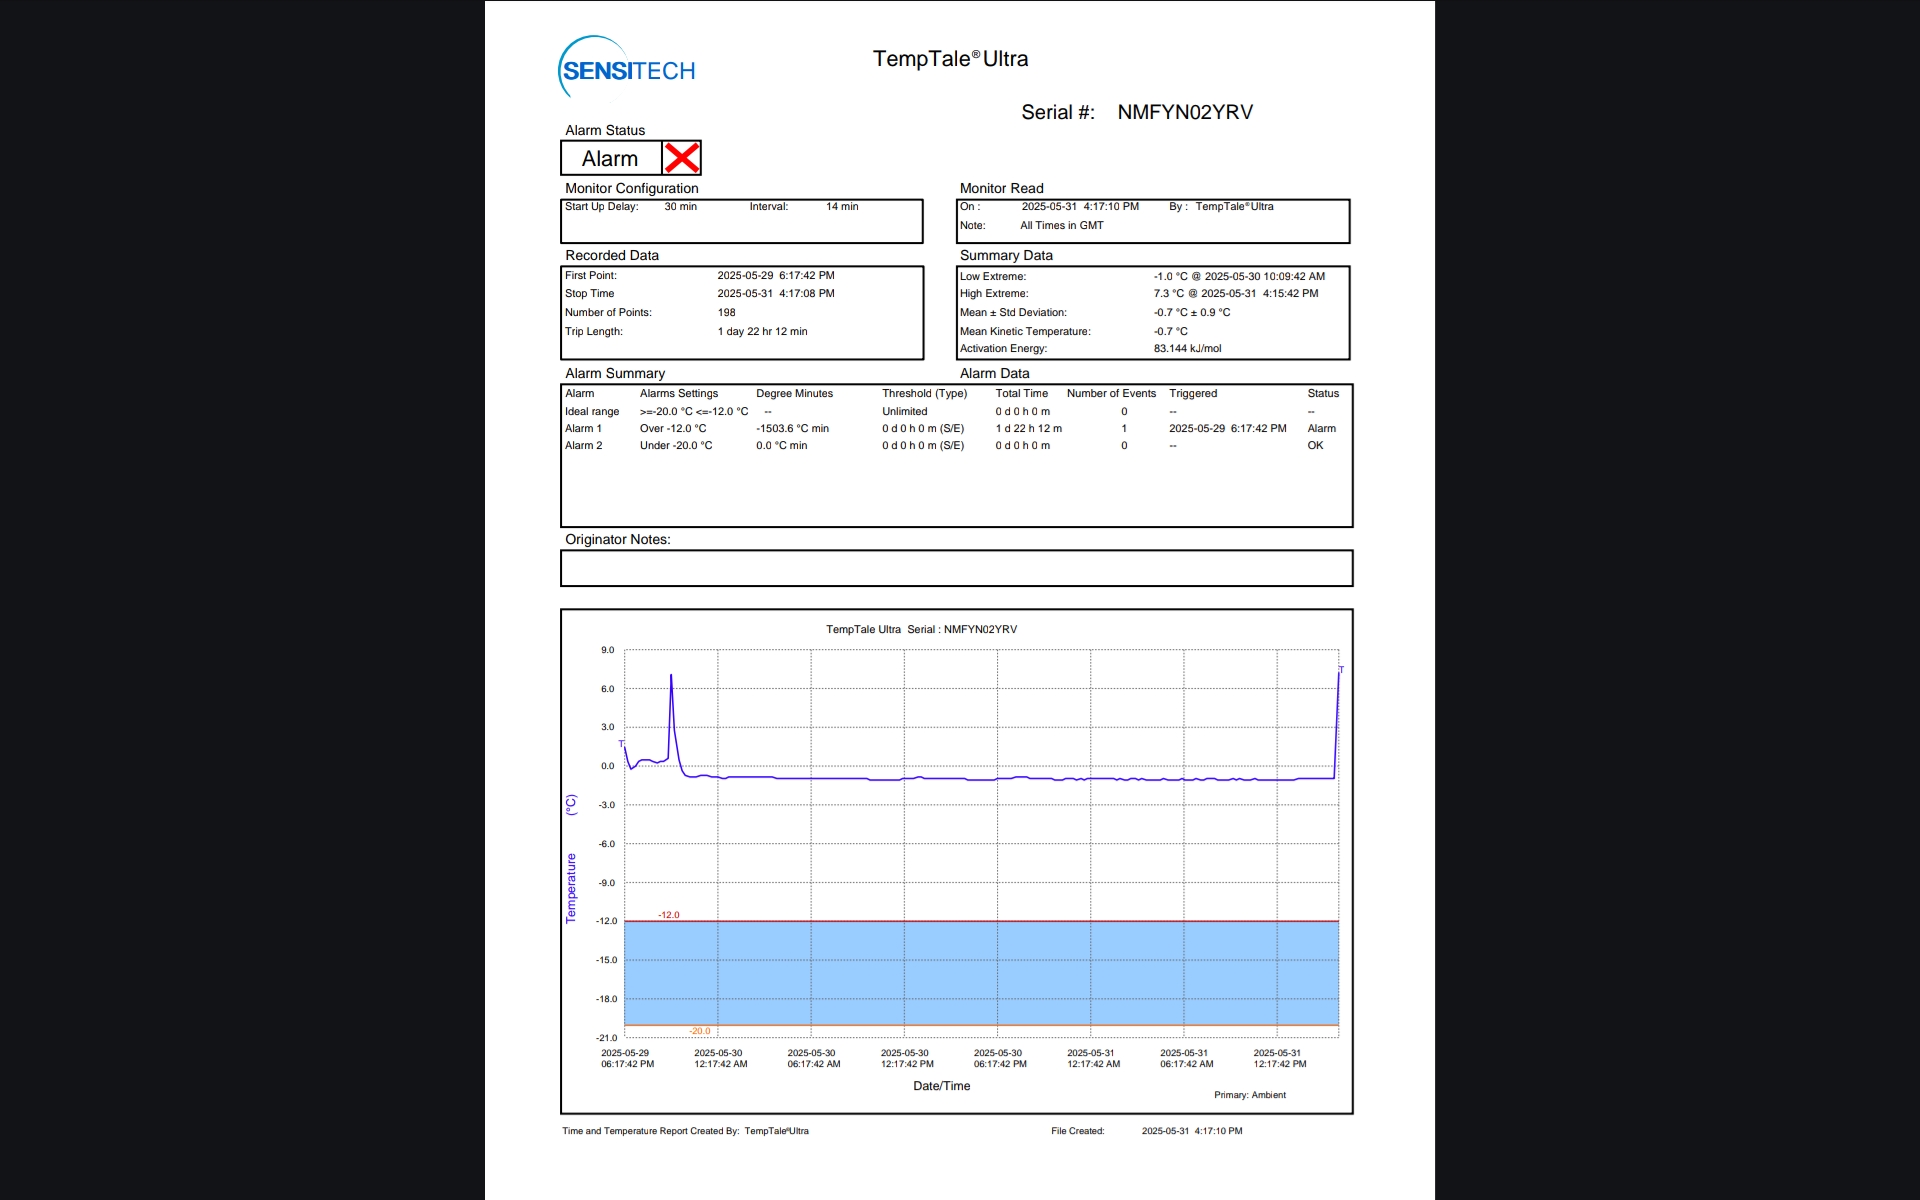Select Start Up Delay value 30 min

(681, 207)
